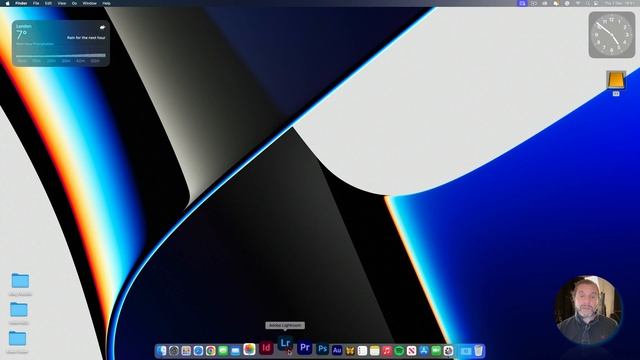Select the middle desktop folder

tap(19, 310)
